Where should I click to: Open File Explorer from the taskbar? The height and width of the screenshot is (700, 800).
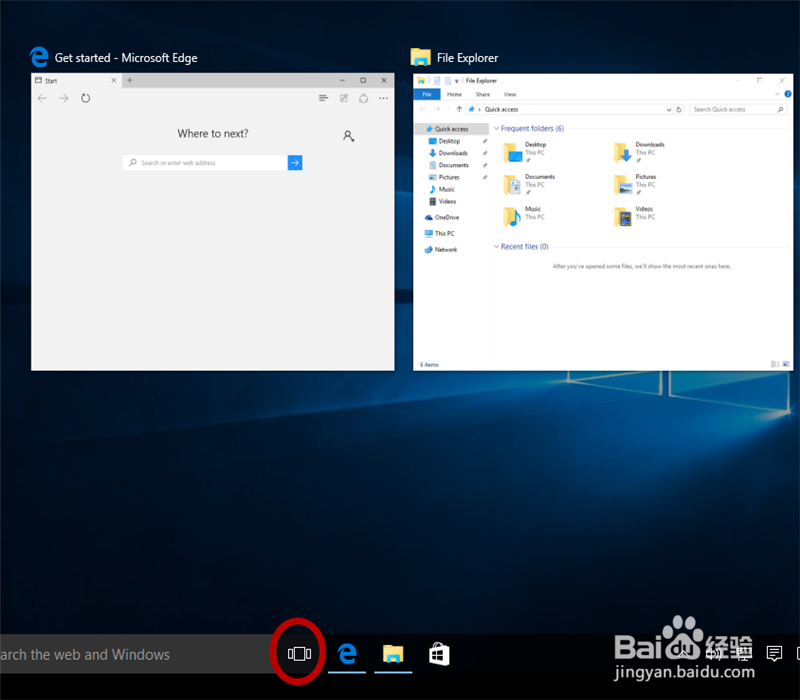pos(393,654)
